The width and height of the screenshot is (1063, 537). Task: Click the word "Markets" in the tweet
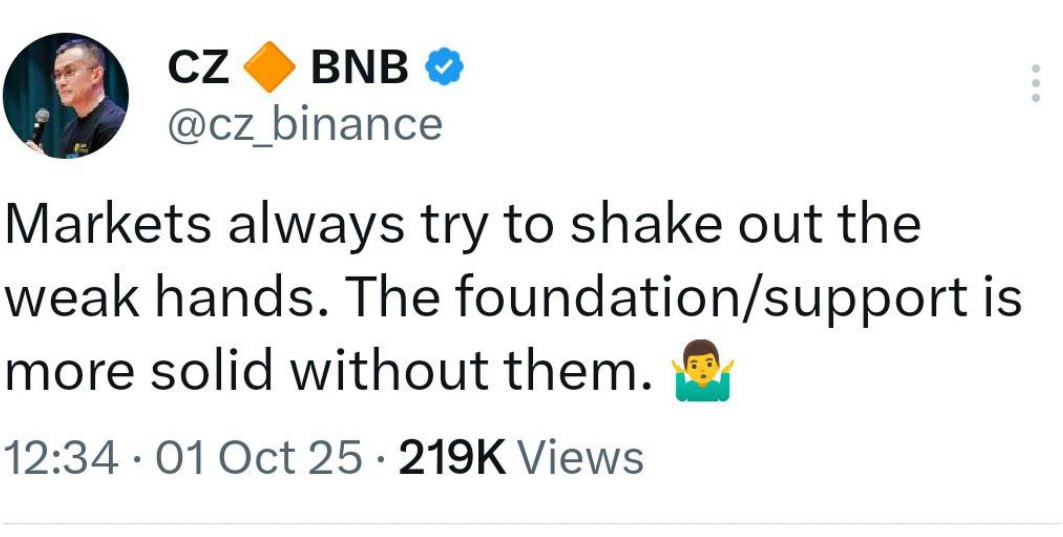tap(108, 225)
